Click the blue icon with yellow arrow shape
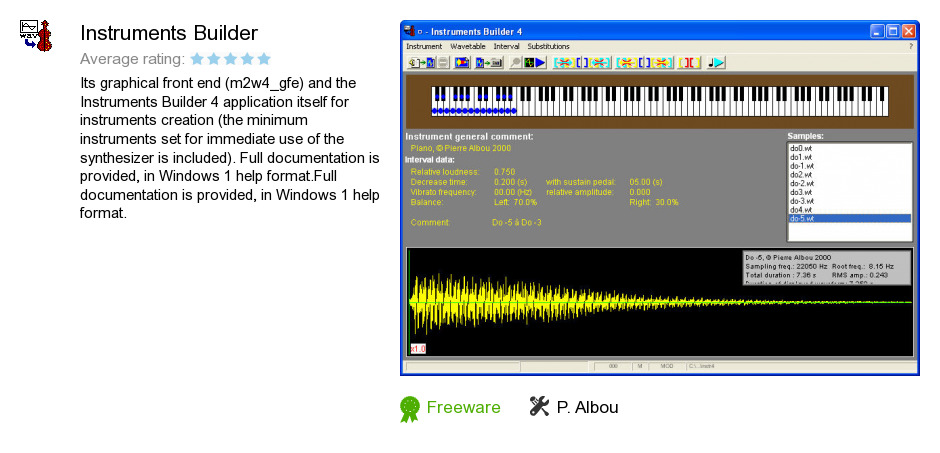This screenshot has width=940, height=453. coord(462,62)
